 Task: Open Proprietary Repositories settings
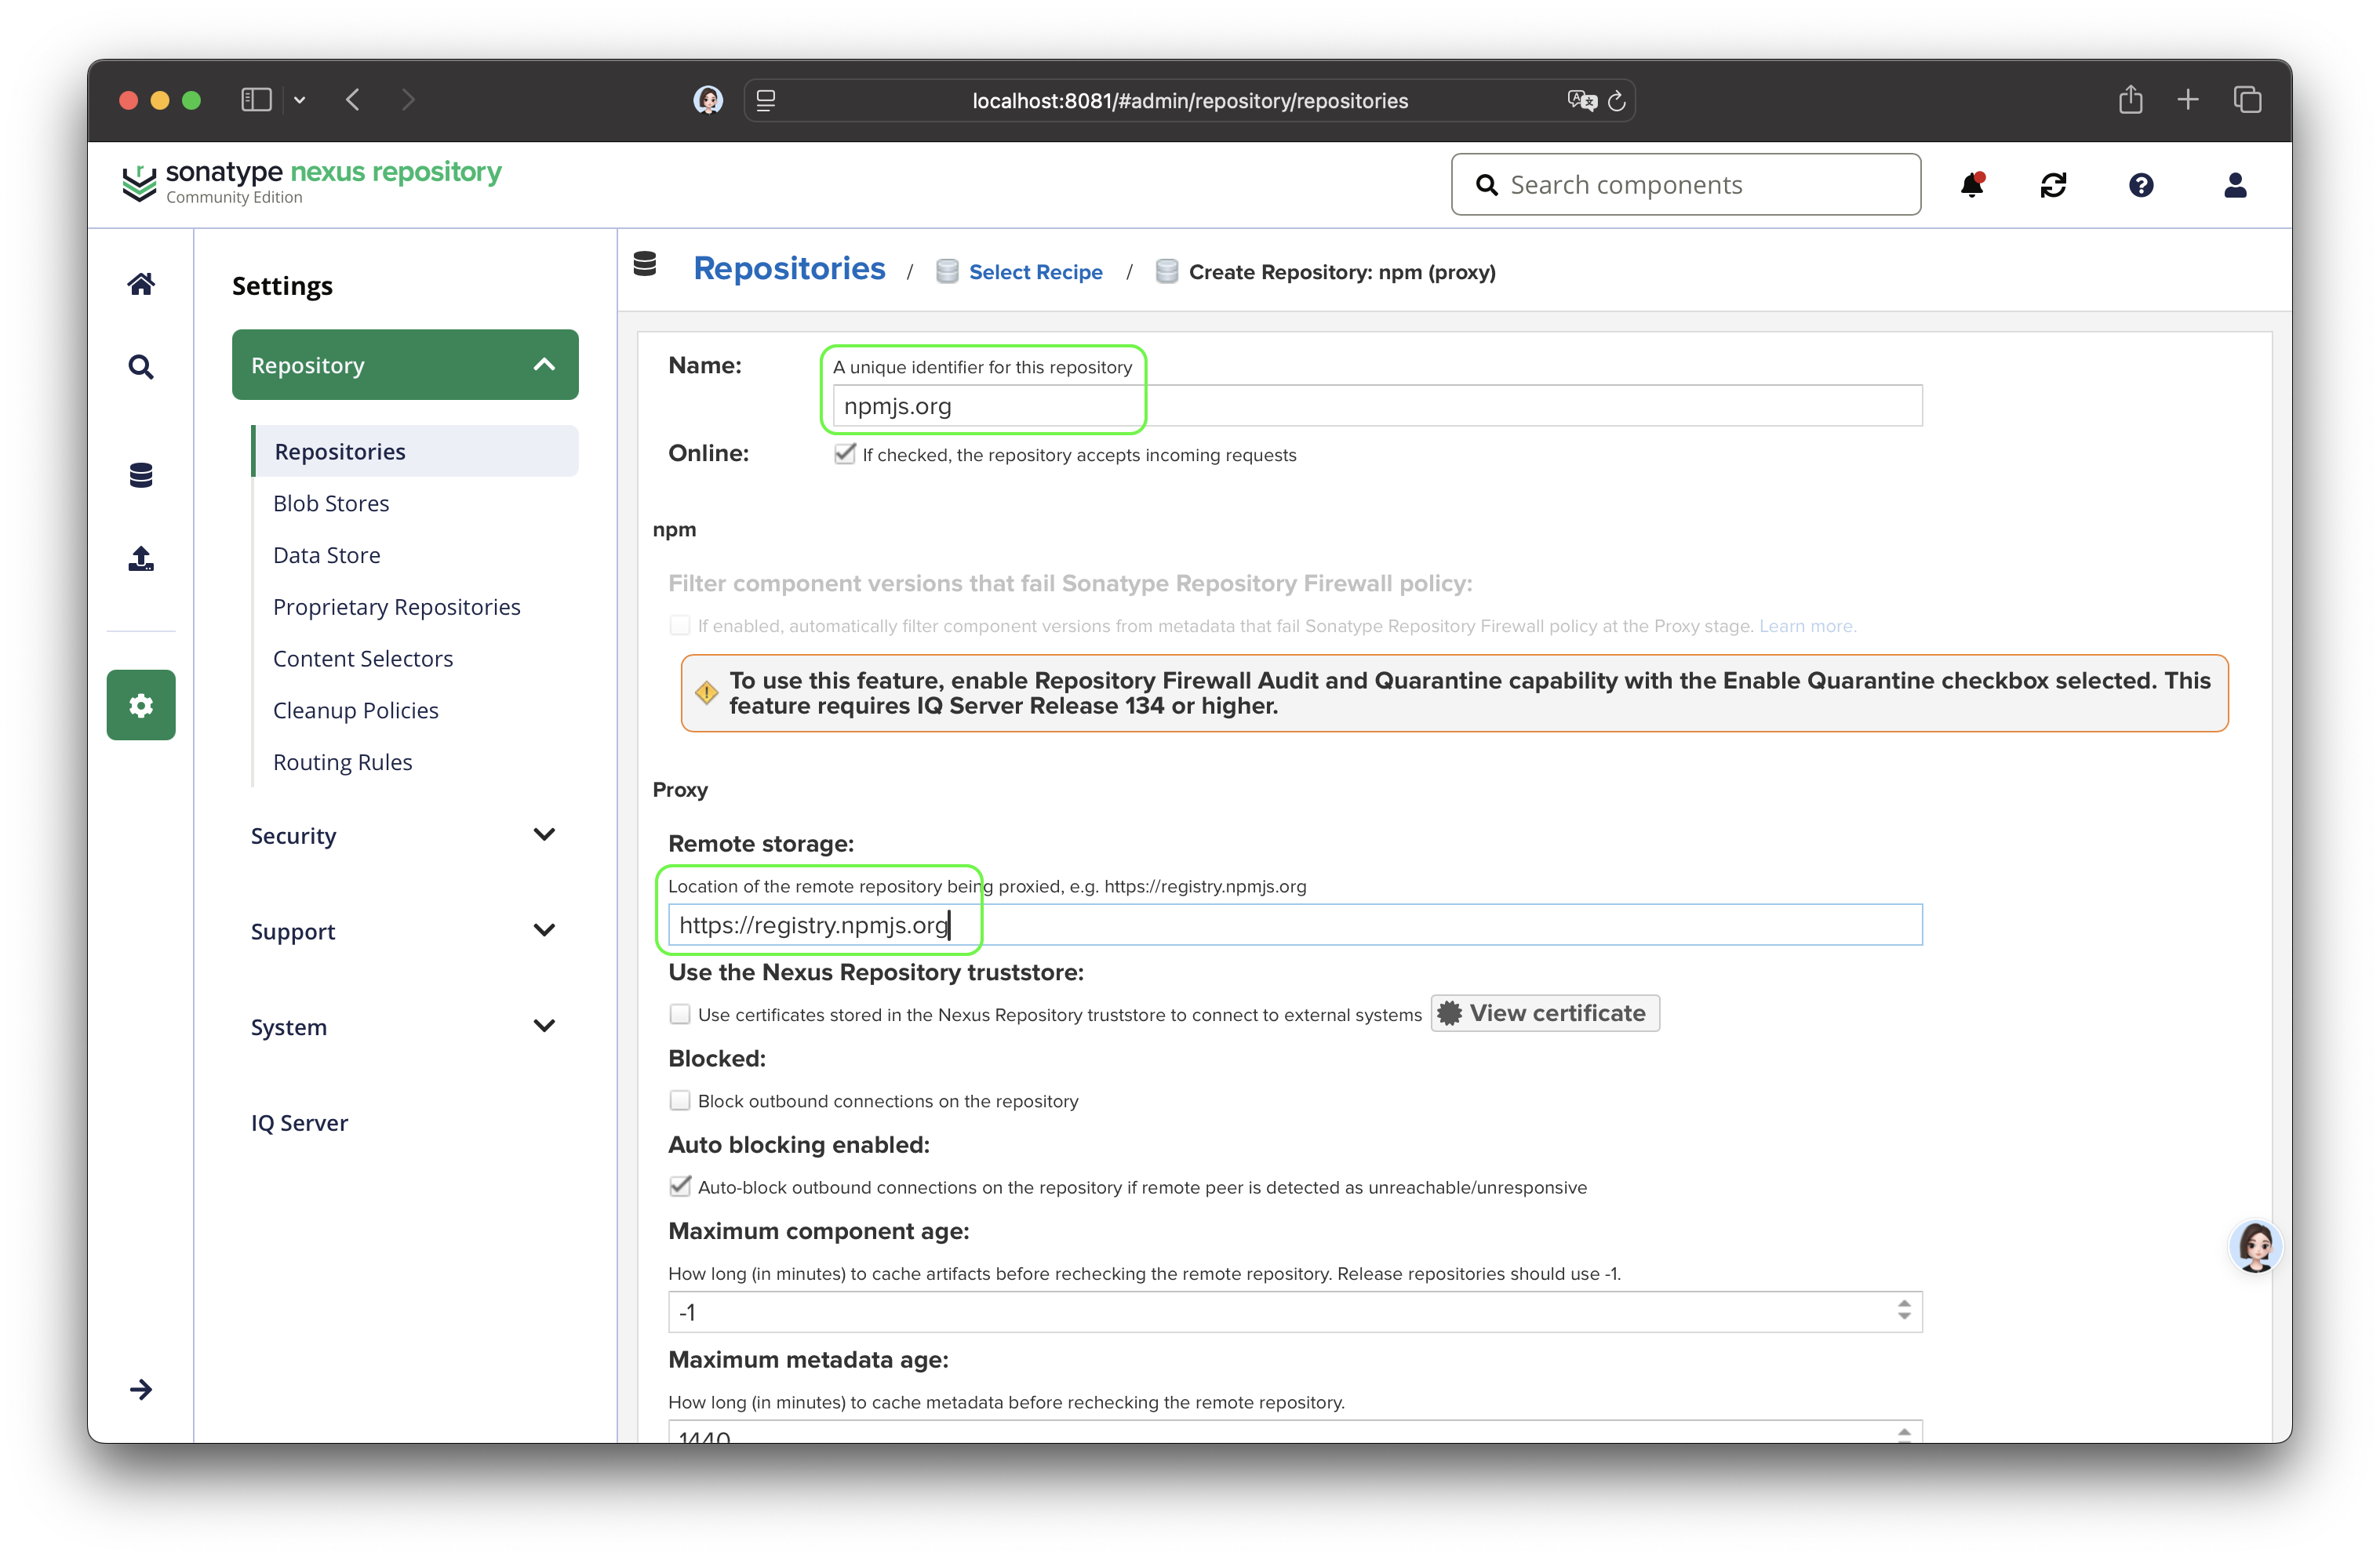(397, 607)
